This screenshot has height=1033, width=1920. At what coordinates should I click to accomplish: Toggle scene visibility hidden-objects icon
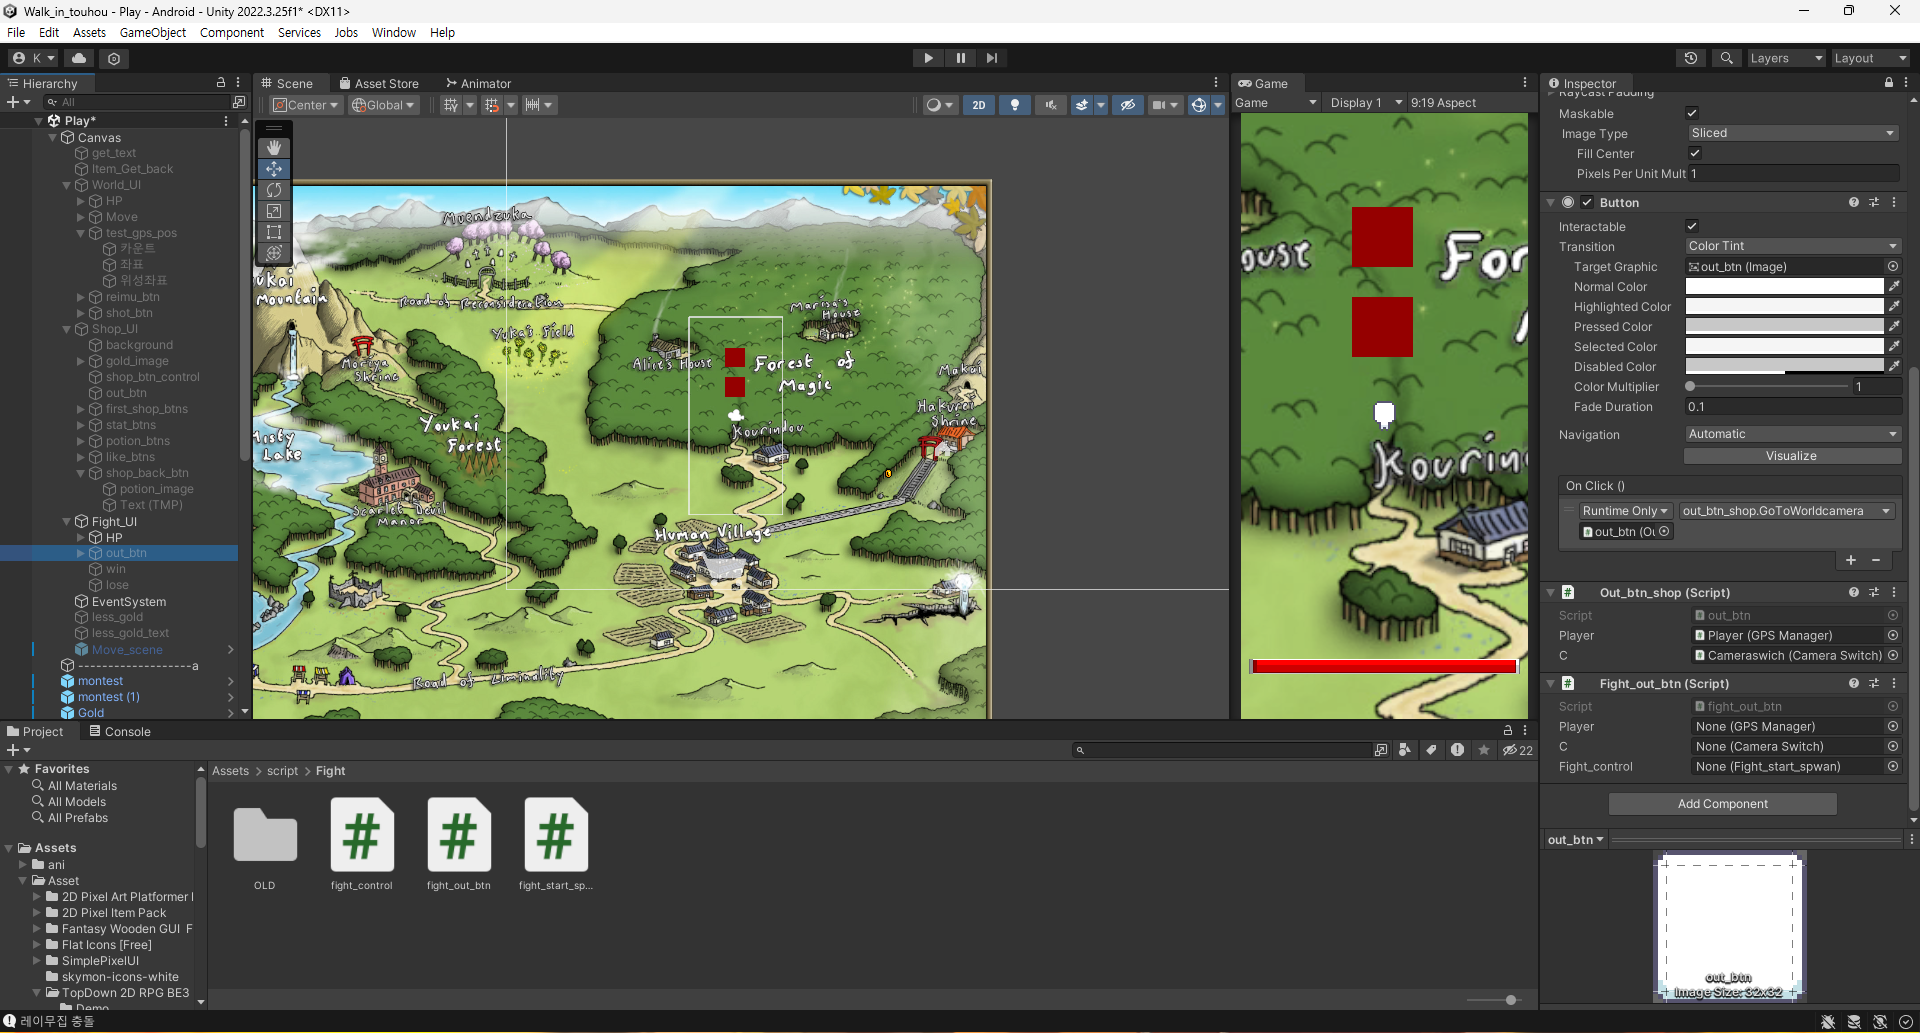point(1128,105)
